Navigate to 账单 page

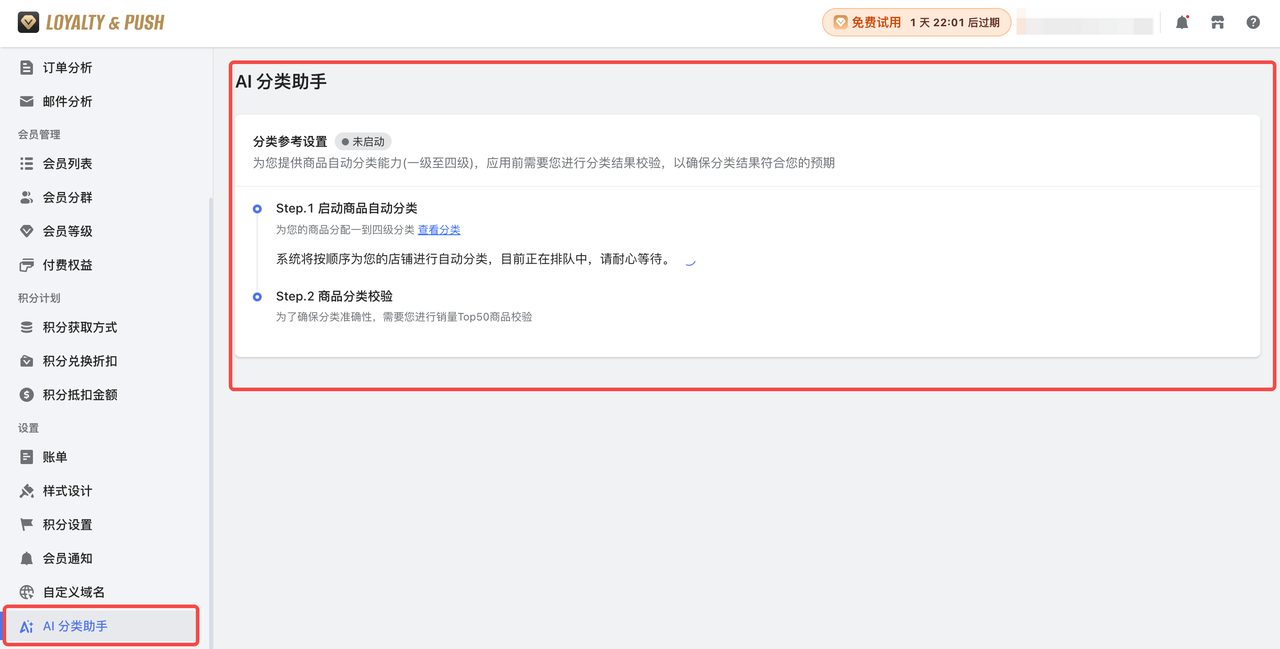[x=55, y=457]
